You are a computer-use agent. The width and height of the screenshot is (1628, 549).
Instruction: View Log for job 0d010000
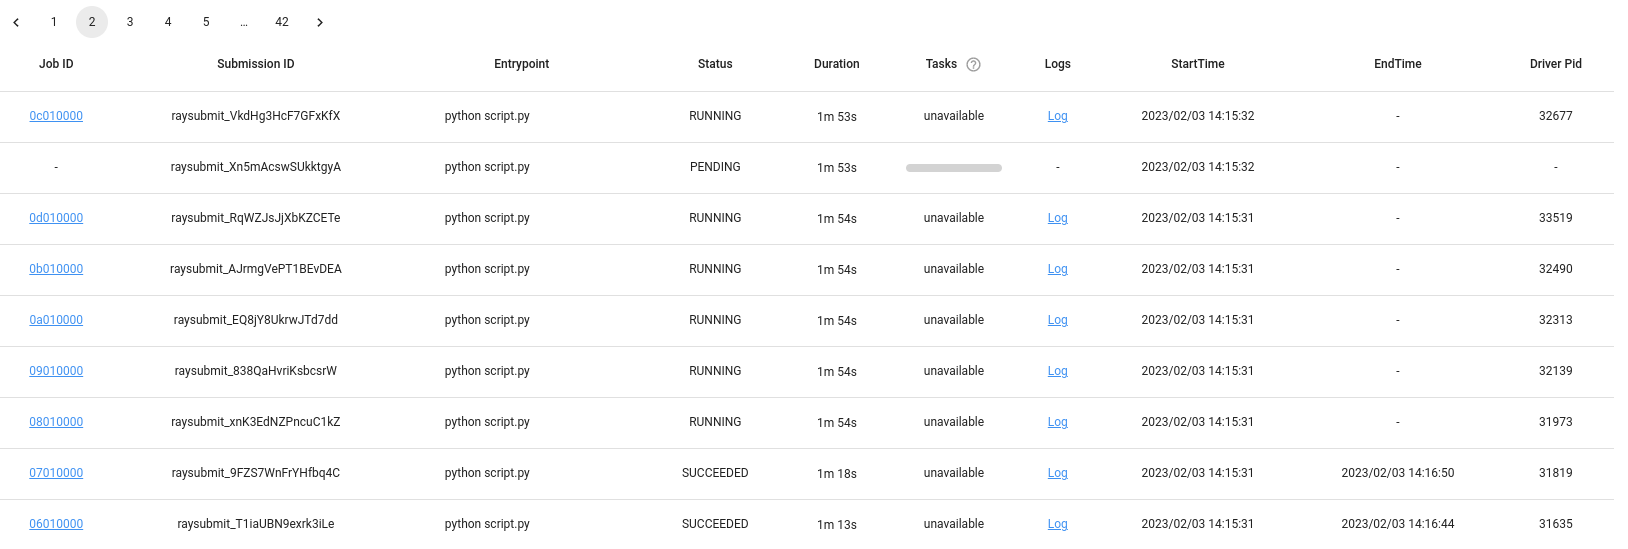click(x=1058, y=218)
